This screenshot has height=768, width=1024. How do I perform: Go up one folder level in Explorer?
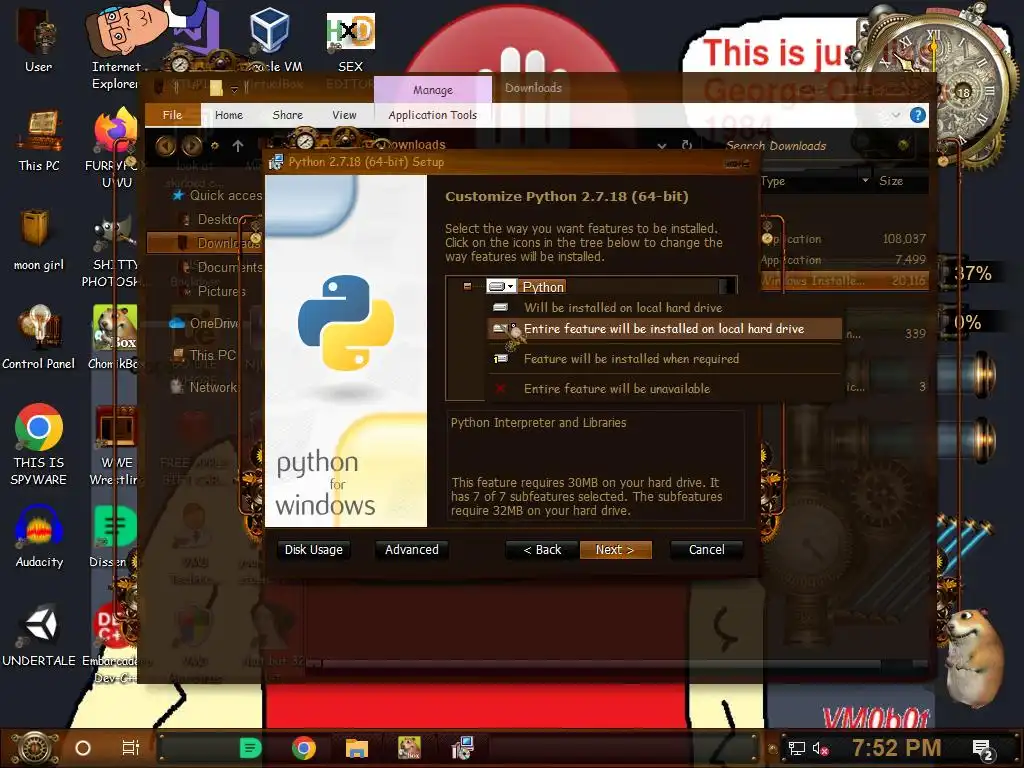click(238, 146)
